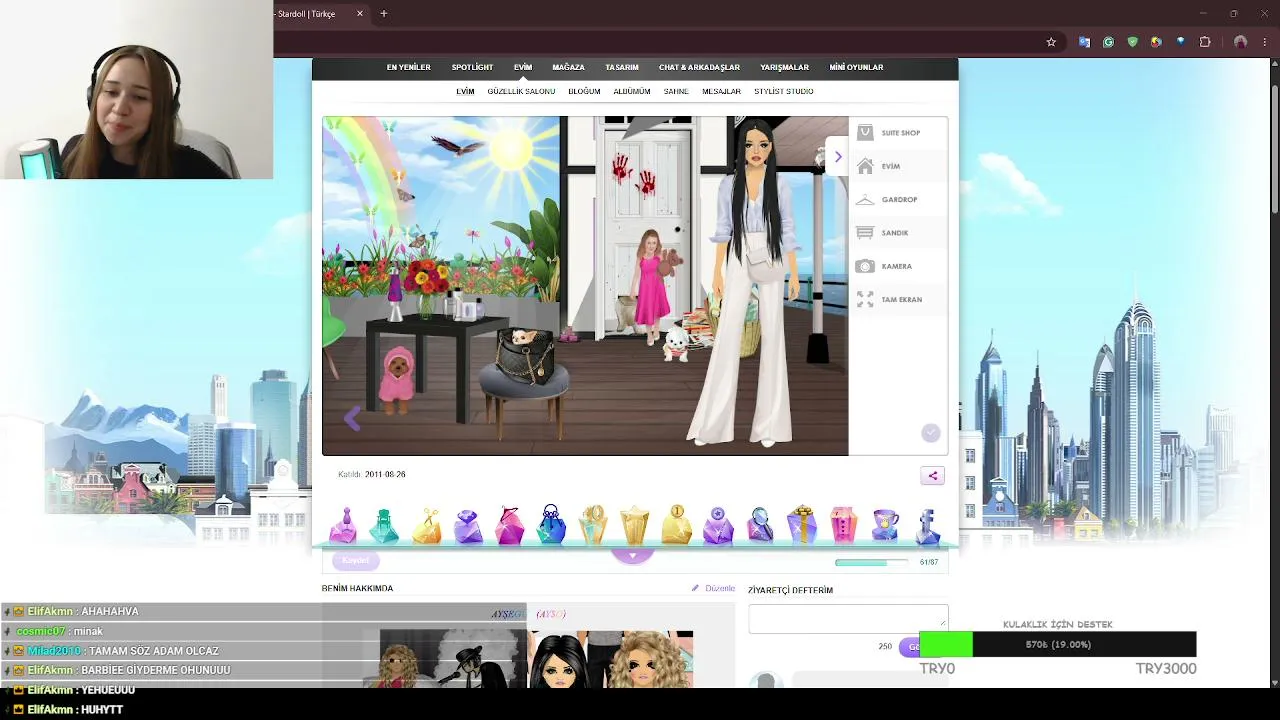
Task: Select the gold coin number-one trophy
Action: tap(677, 525)
